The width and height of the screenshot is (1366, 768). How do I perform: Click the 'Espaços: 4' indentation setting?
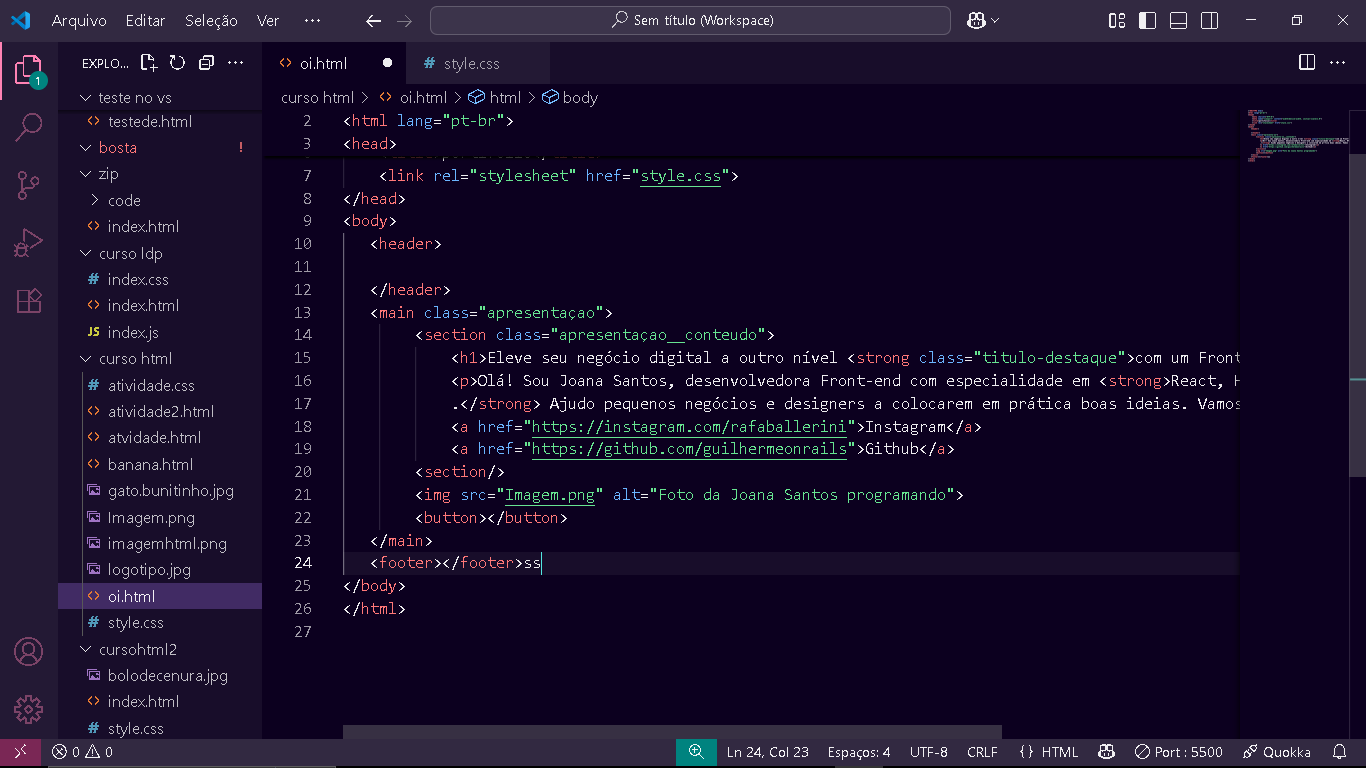tap(859, 752)
